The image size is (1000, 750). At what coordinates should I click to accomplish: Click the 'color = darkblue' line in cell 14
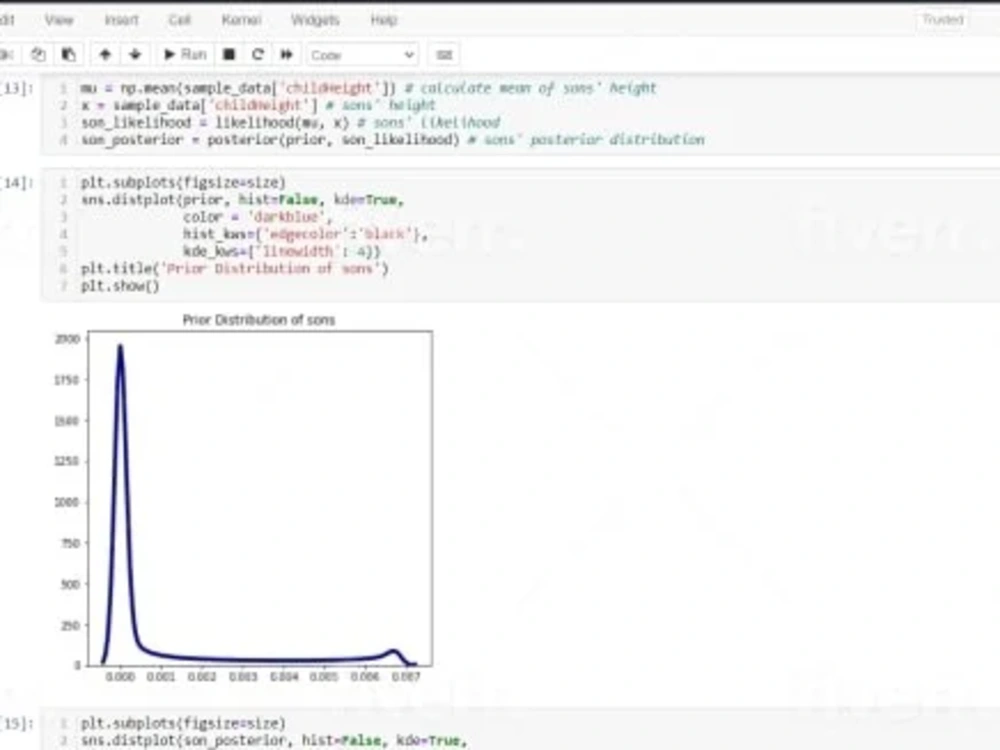coord(257,217)
